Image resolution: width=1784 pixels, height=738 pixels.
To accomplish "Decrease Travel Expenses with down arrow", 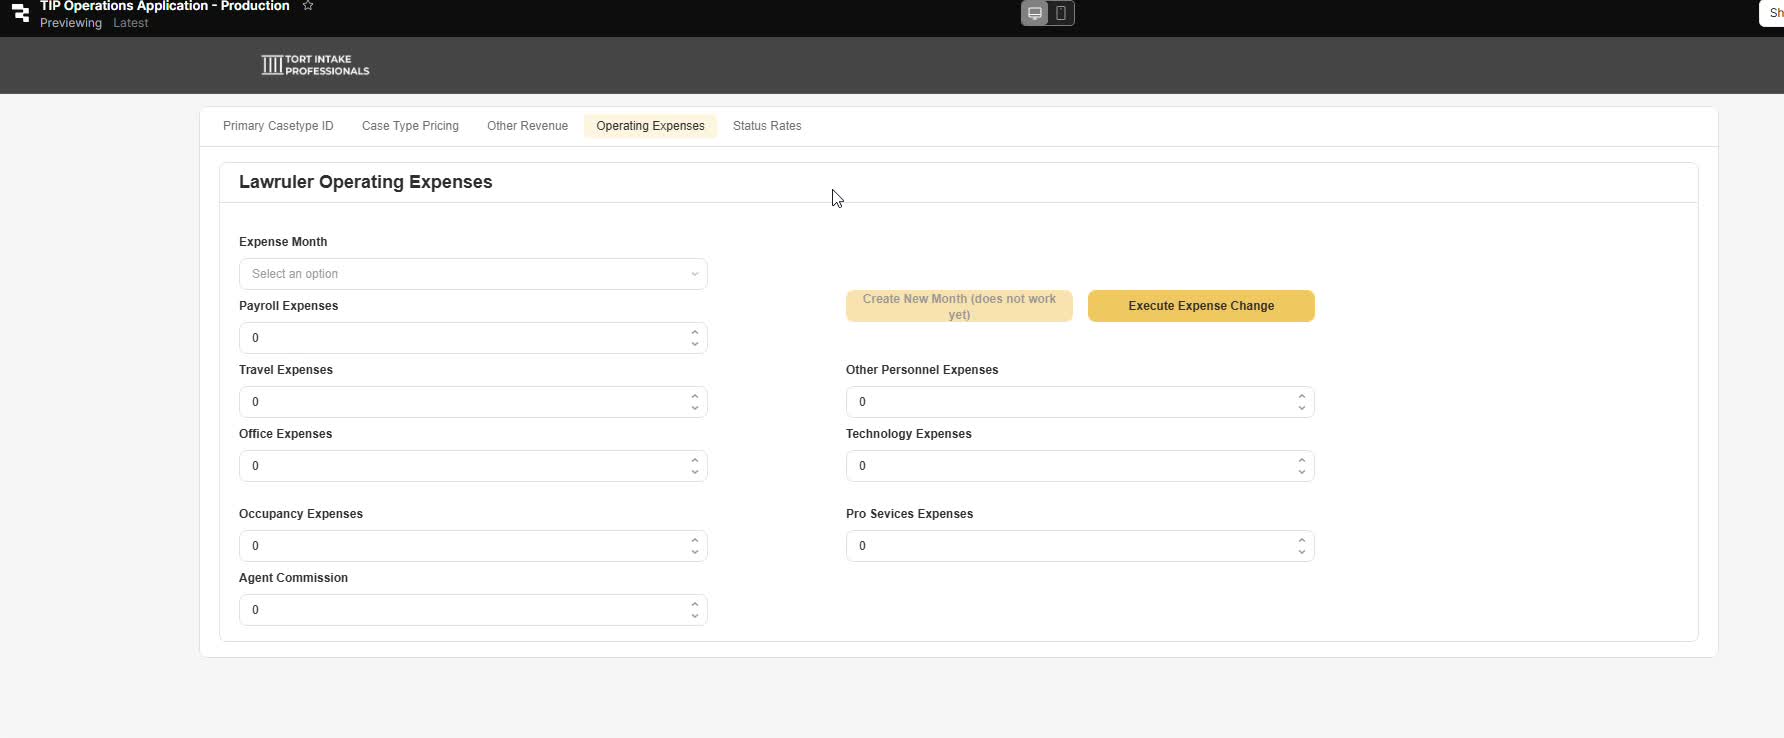I will [695, 408].
